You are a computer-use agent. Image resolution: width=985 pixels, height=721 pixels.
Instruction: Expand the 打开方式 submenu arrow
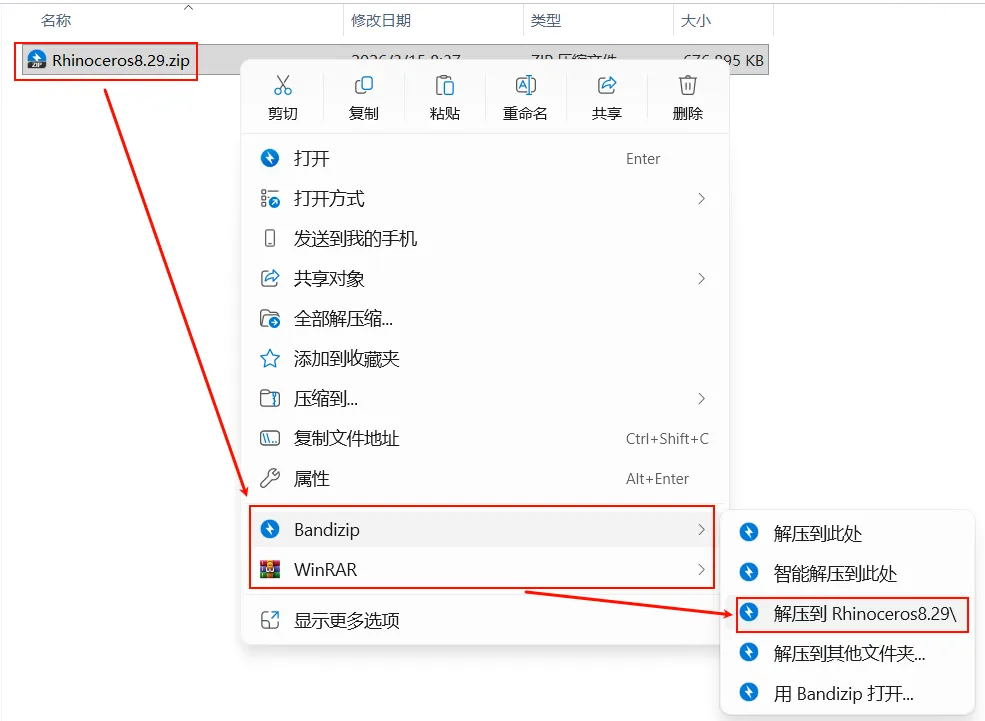click(x=702, y=198)
